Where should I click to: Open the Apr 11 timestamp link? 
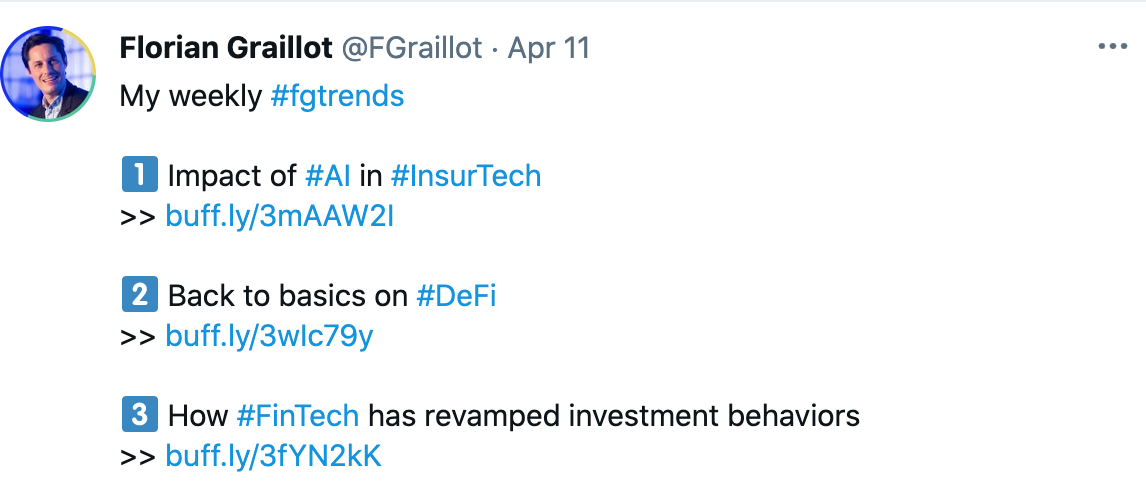click(548, 47)
